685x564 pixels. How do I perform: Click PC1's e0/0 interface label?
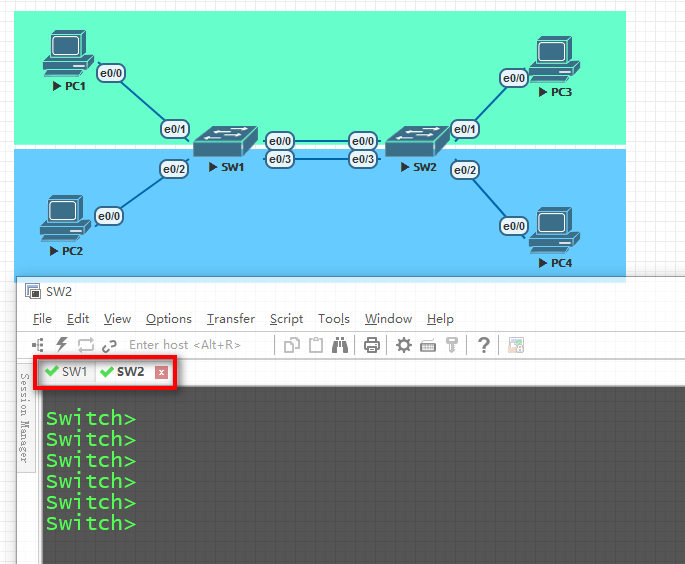(111, 73)
